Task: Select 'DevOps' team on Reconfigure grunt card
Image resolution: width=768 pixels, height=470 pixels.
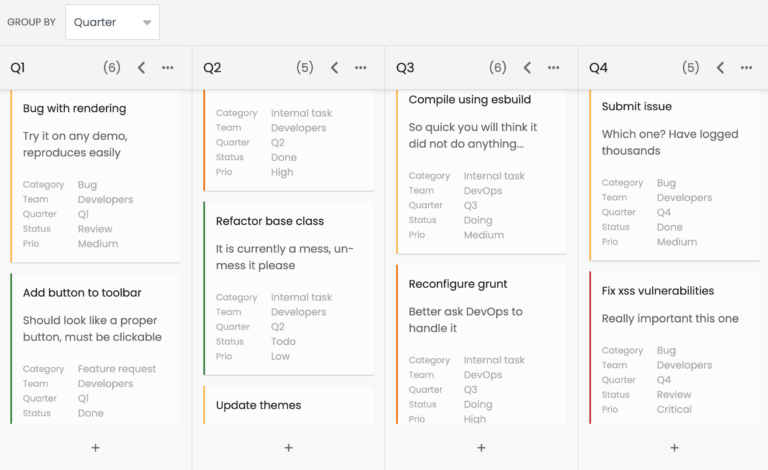Action: [x=482, y=375]
